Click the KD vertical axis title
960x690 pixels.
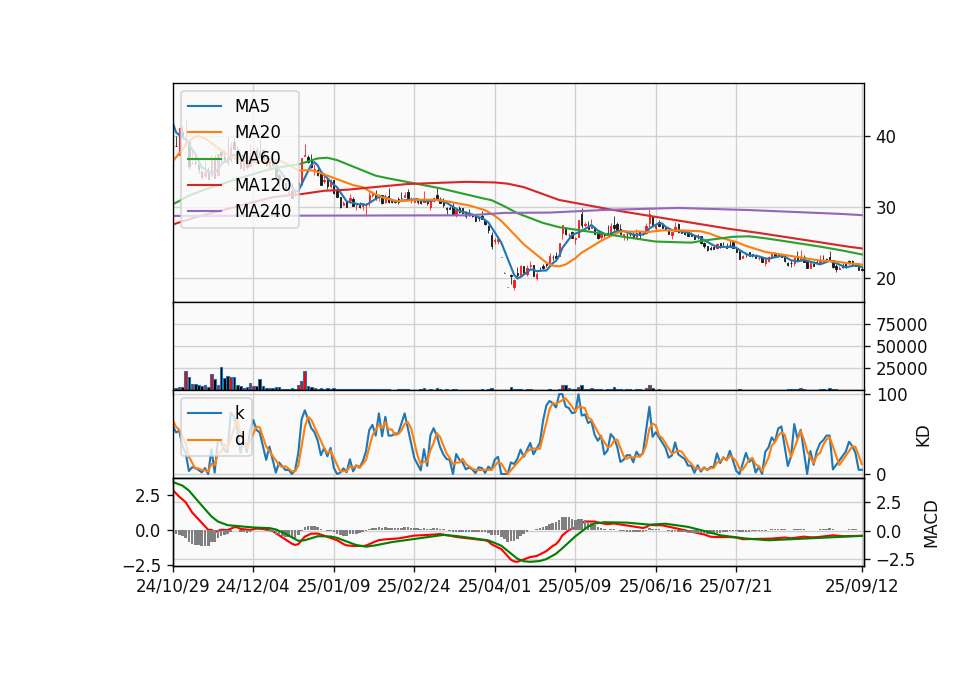tap(923, 436)
